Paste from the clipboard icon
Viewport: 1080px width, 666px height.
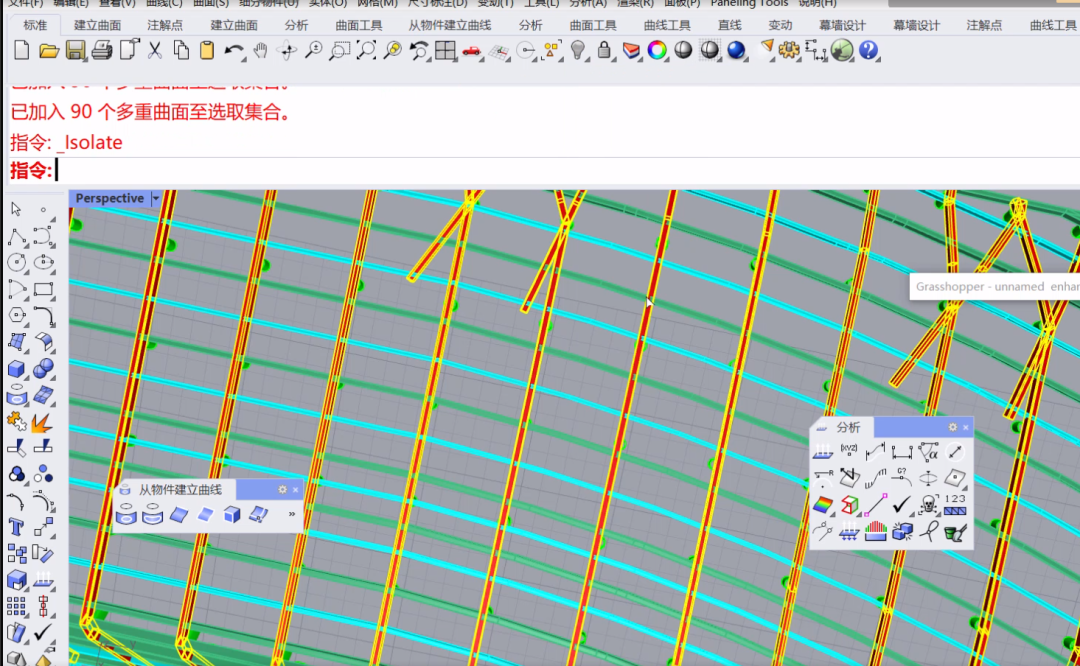(x=207, y=50)
